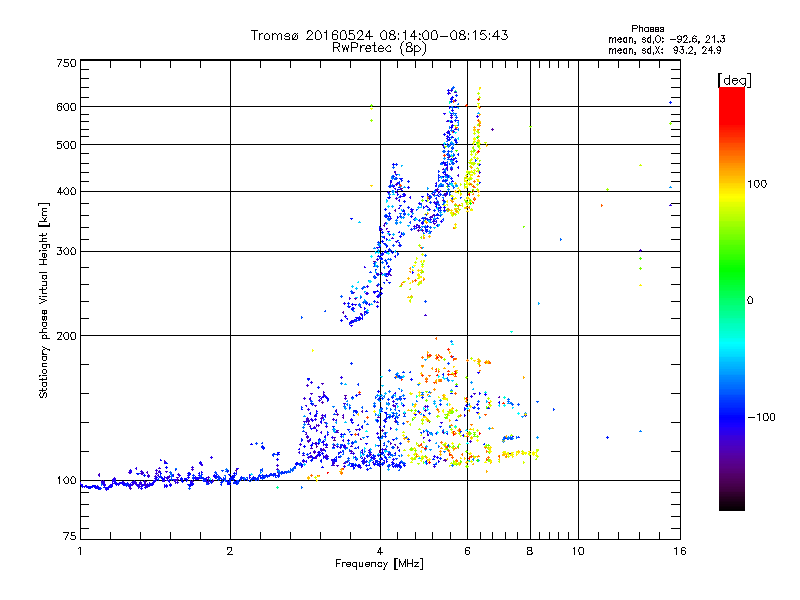800x600 pixels.
Task: Click the x-axis label '2'
Action: (x=230, y=551)
